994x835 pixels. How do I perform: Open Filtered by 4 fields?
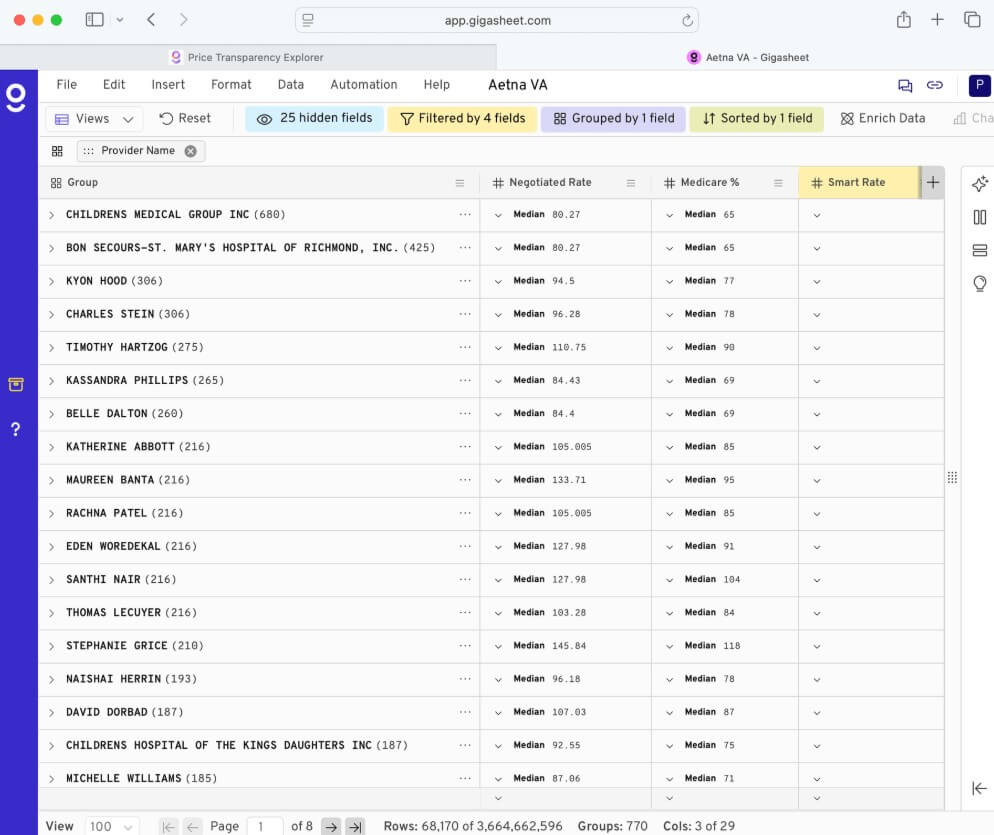coord(462,119)
